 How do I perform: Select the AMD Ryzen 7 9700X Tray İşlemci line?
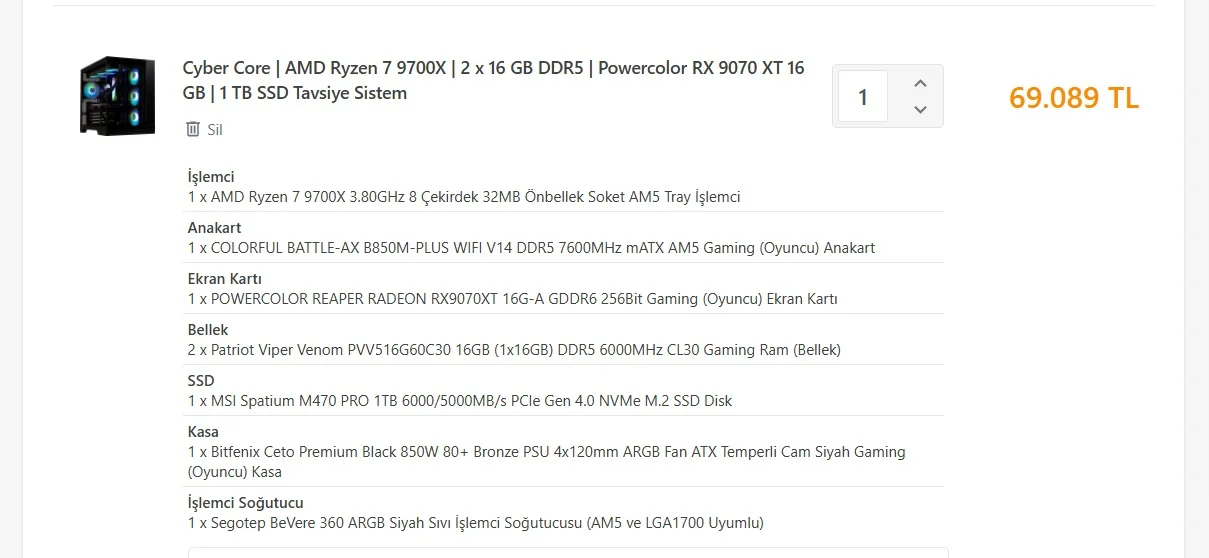coord(464,197)
